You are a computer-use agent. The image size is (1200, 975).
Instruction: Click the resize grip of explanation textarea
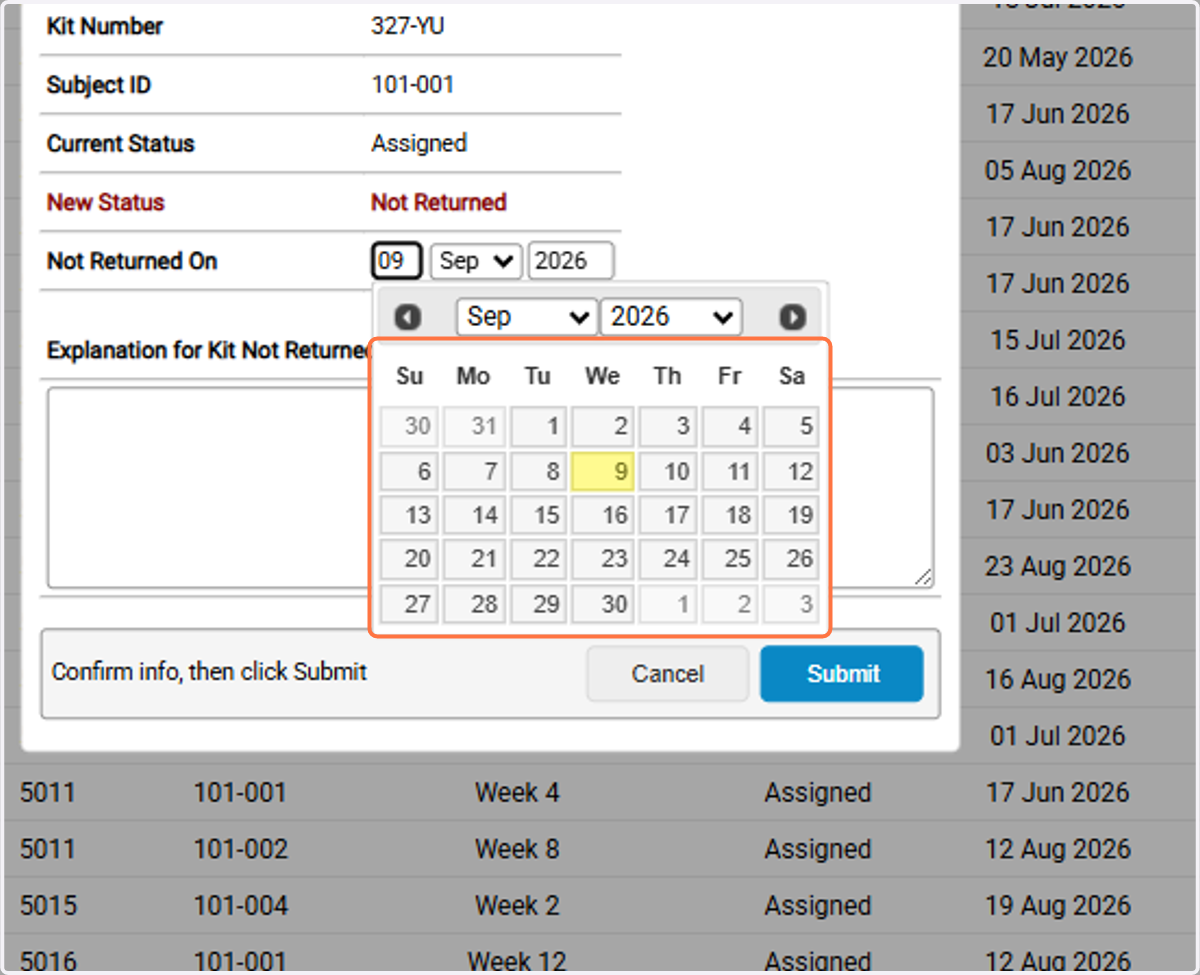pos(923,577)
